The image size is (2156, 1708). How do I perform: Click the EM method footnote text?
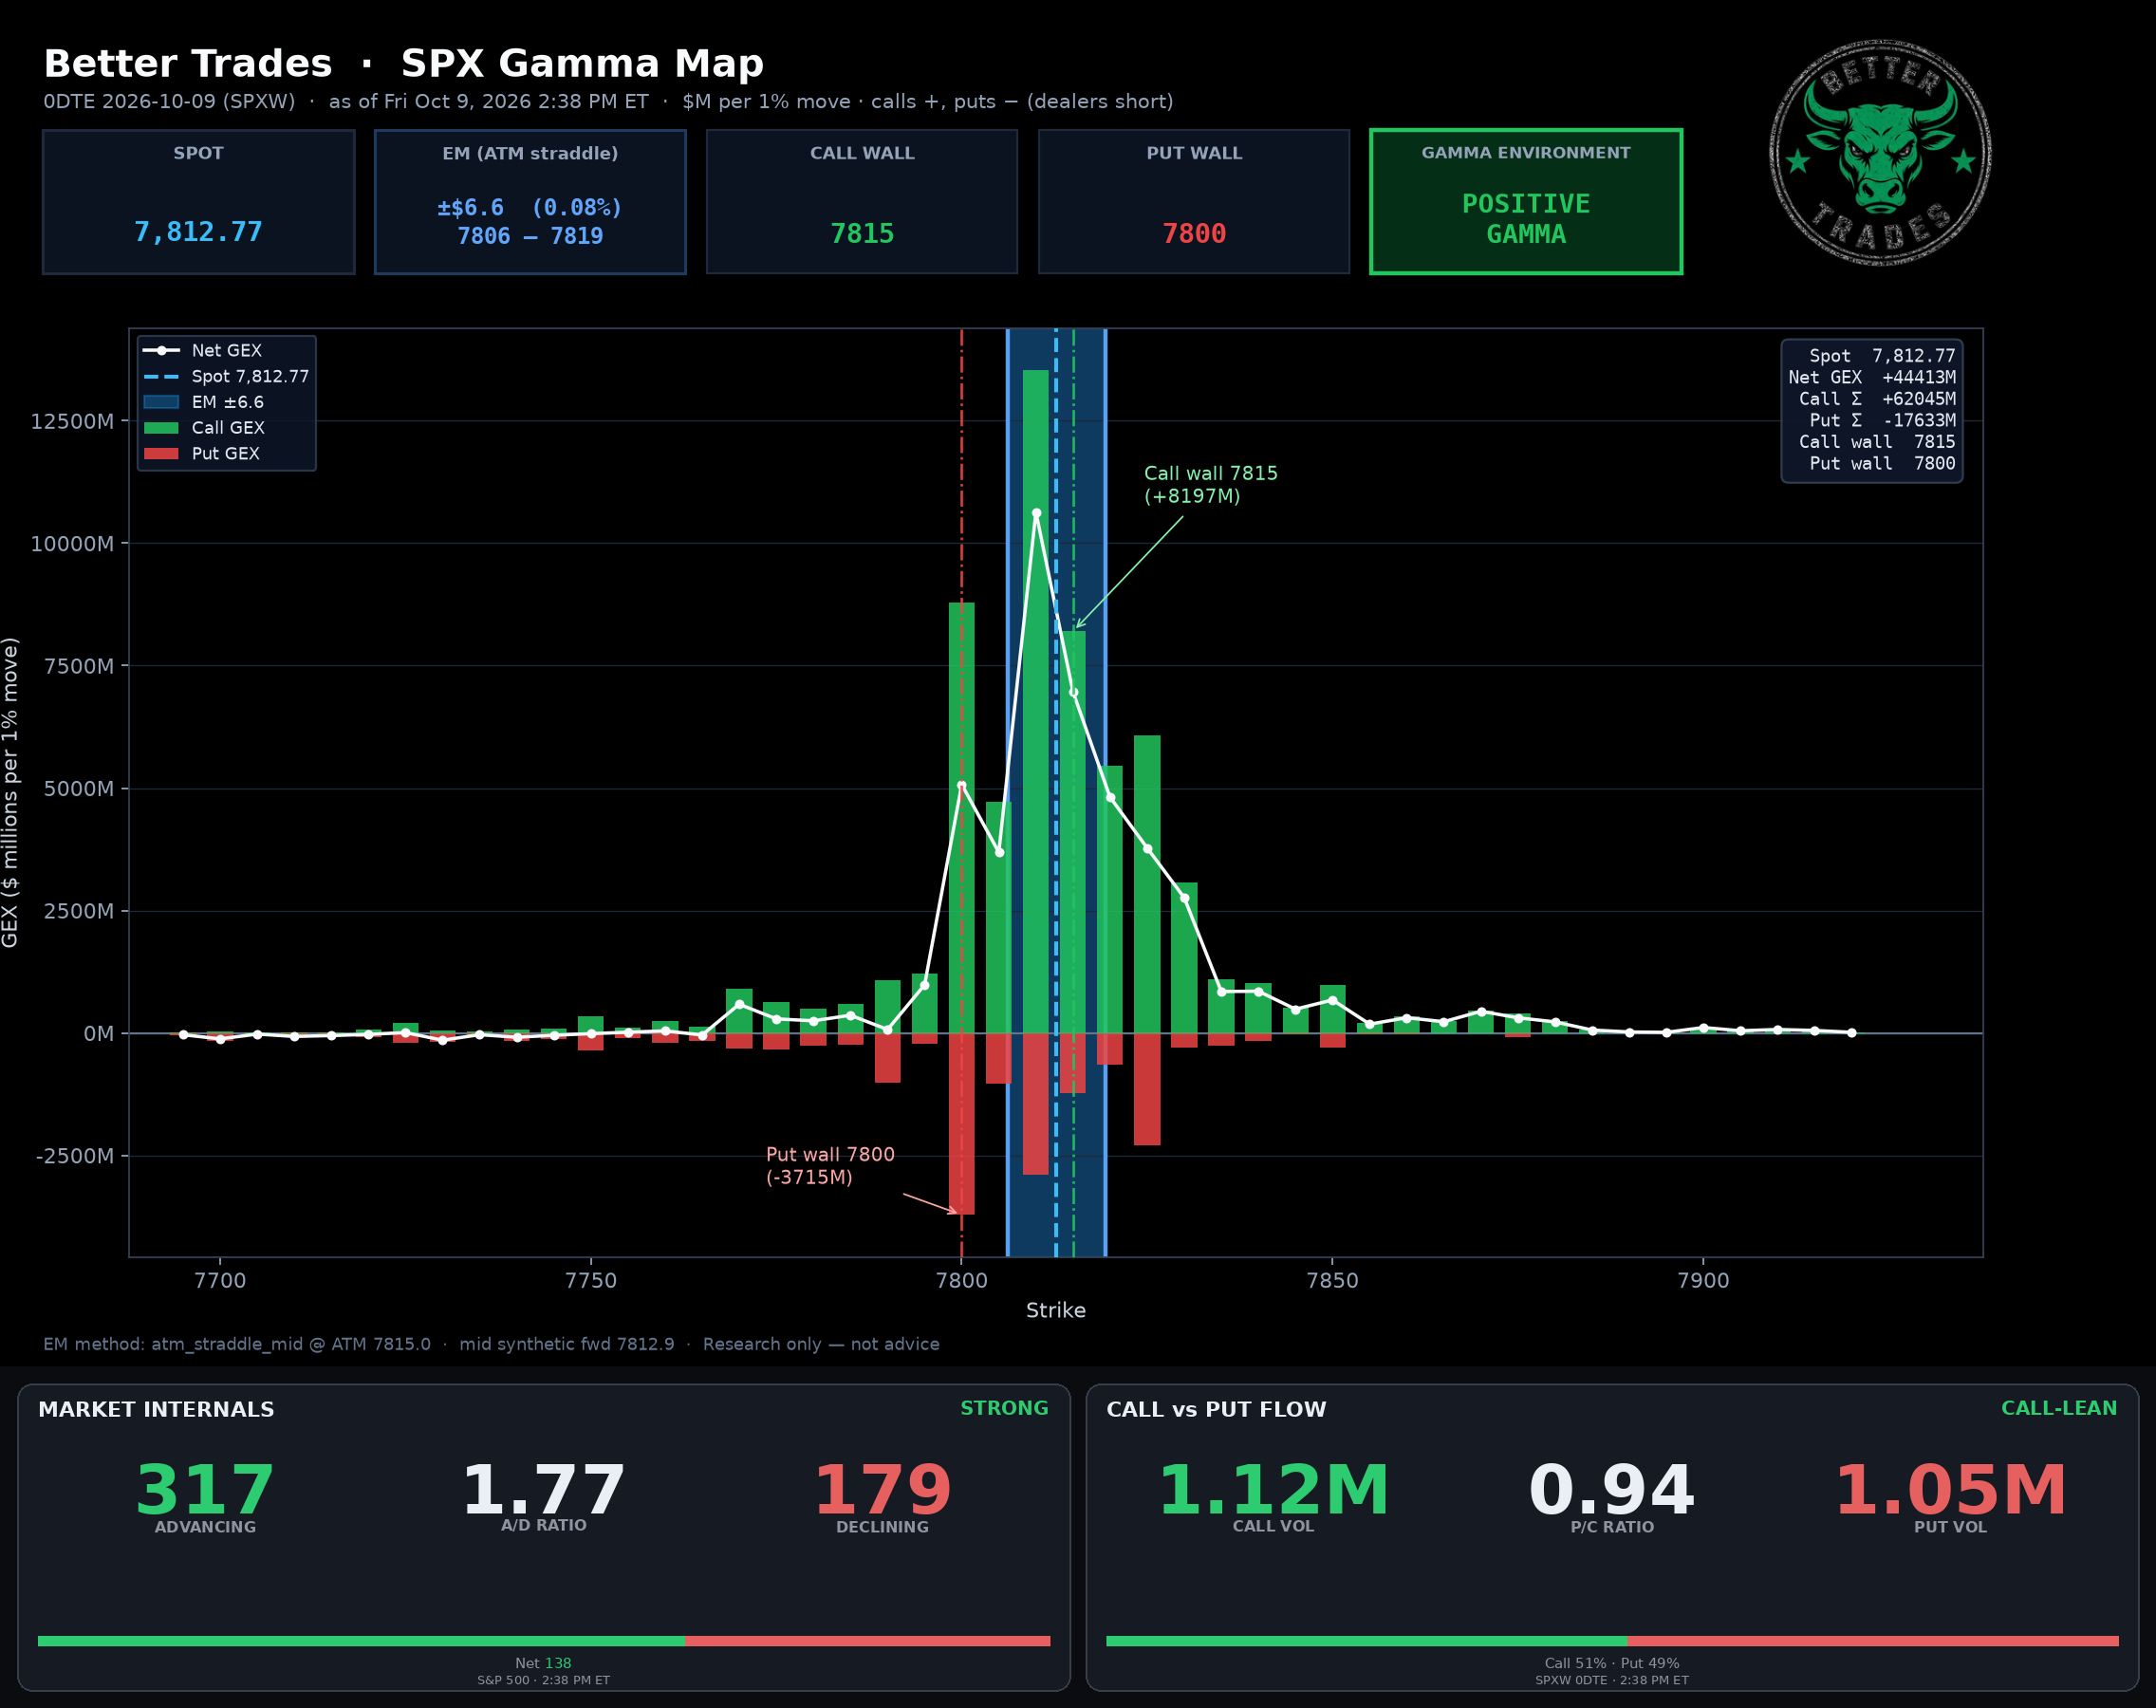click(x=491, y=1344)
